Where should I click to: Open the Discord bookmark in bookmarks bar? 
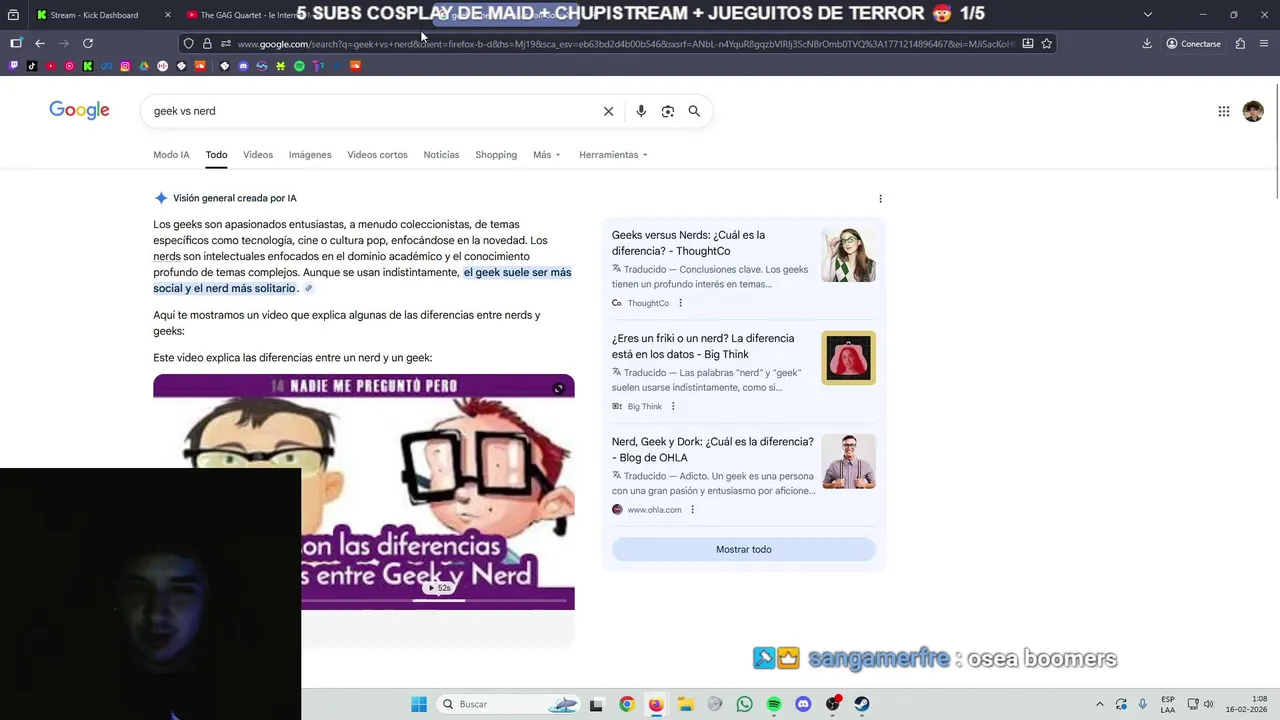tap(243, 66)
